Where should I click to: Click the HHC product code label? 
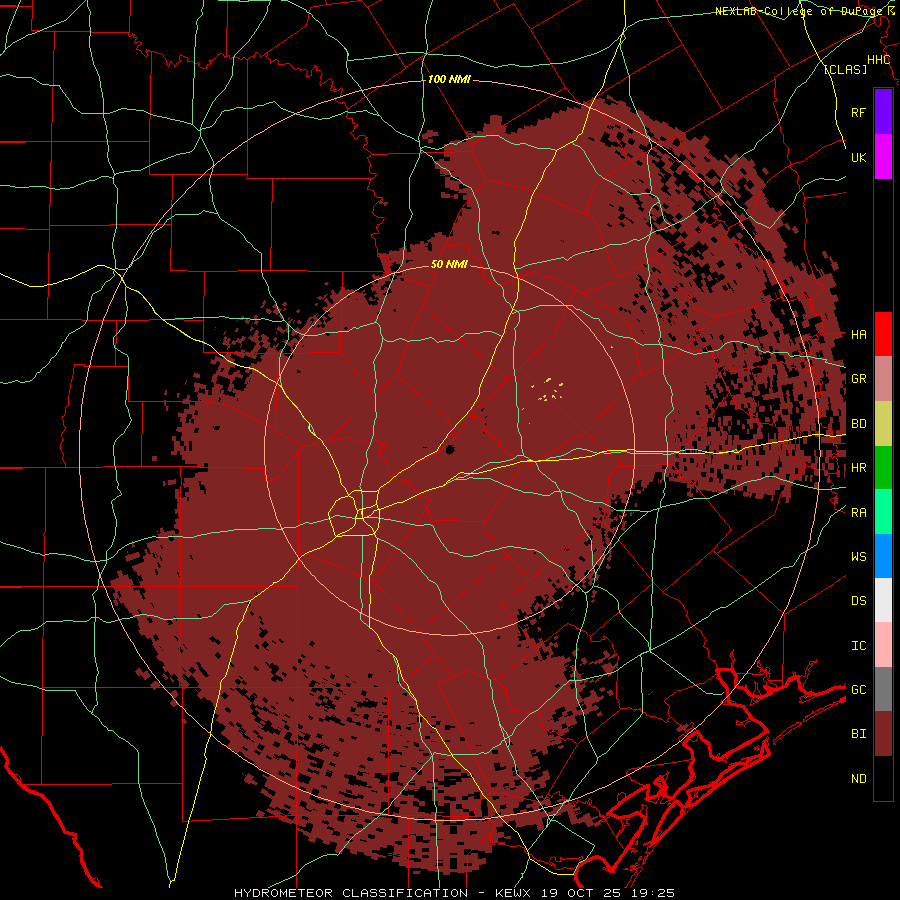click(x=878, y=60)
